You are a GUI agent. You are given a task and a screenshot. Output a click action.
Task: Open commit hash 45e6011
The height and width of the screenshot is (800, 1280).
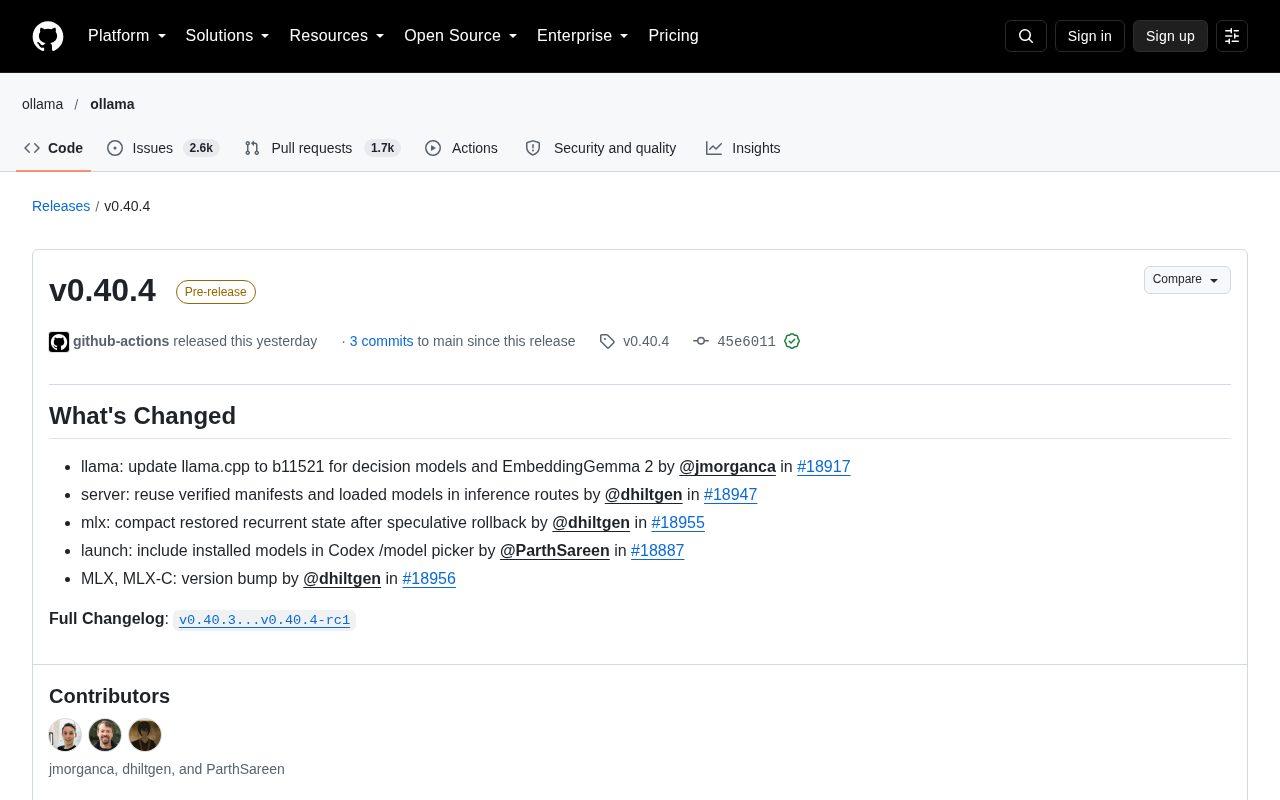(746, 342)
